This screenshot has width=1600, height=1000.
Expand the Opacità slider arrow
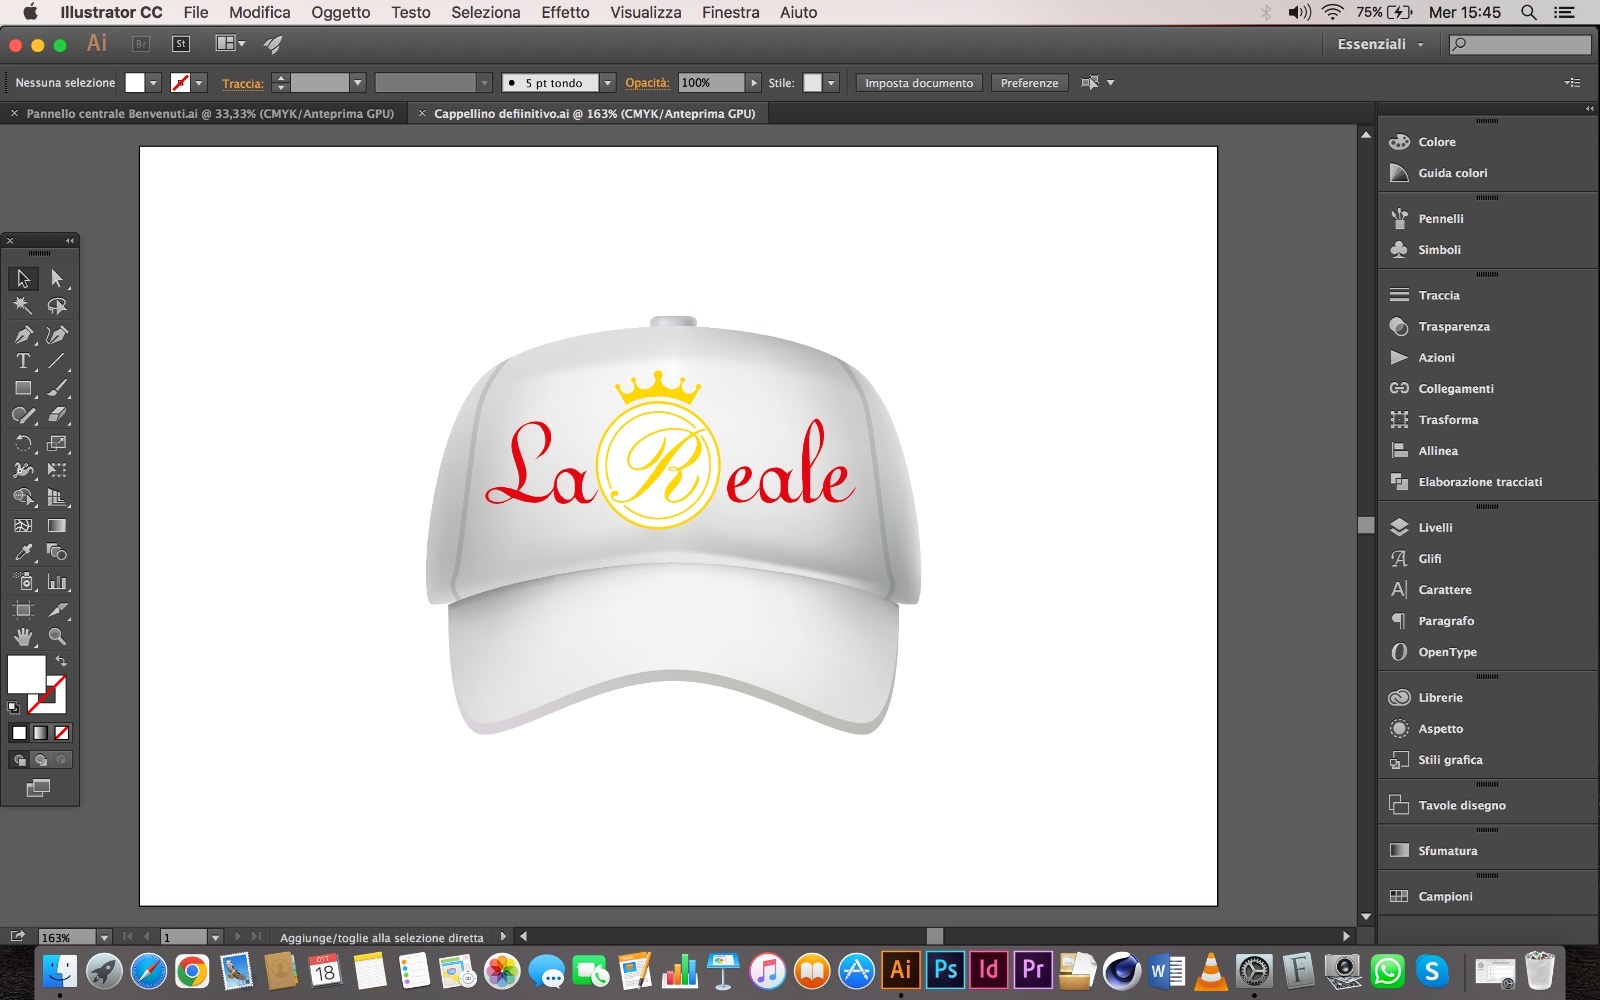point(754,83)
